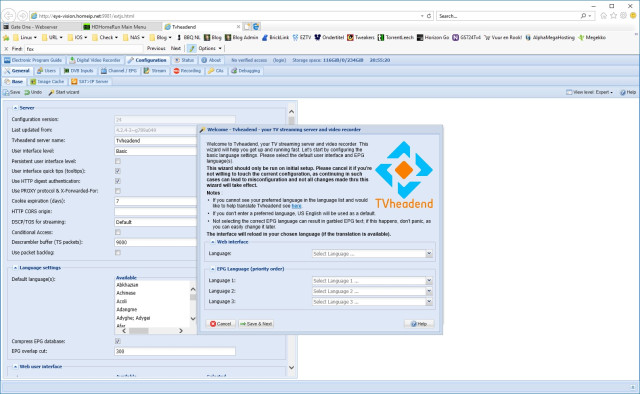The width and height of the screenshot is (640, 394).
Task: Click the Channel / EPG tab icon
Action: tap(104, 71)
